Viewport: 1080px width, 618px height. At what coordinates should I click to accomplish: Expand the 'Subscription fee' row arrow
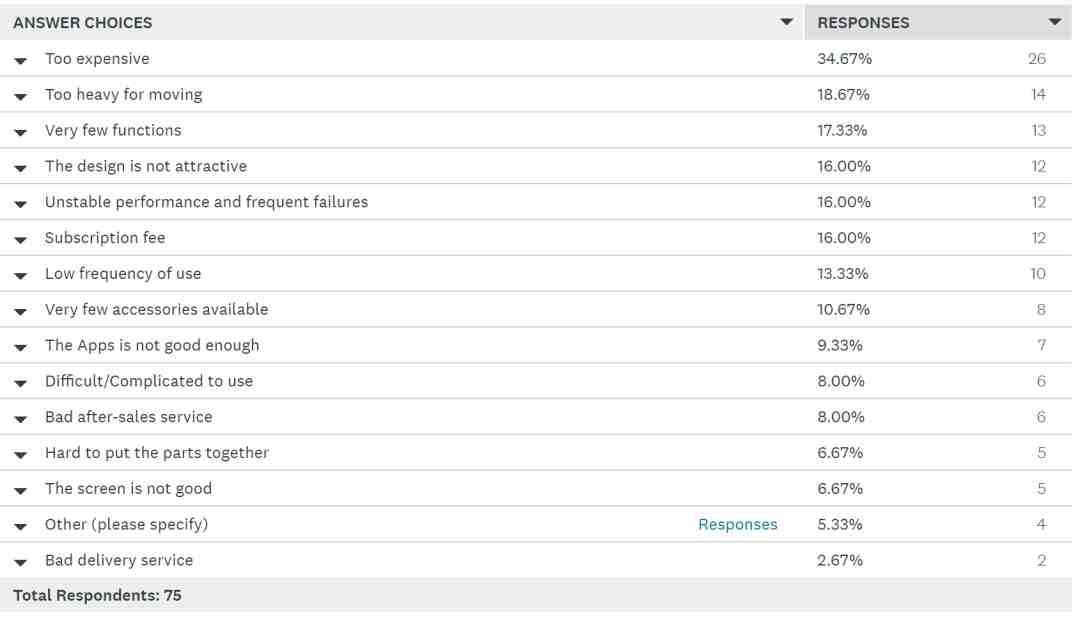21,240
